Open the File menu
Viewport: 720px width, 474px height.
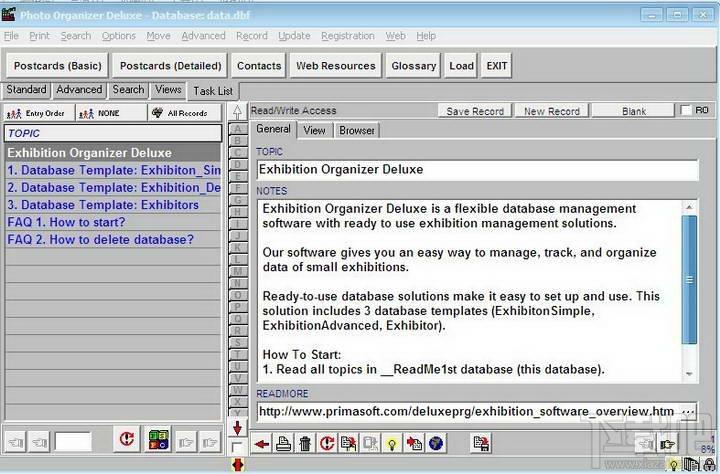point(11,36)
